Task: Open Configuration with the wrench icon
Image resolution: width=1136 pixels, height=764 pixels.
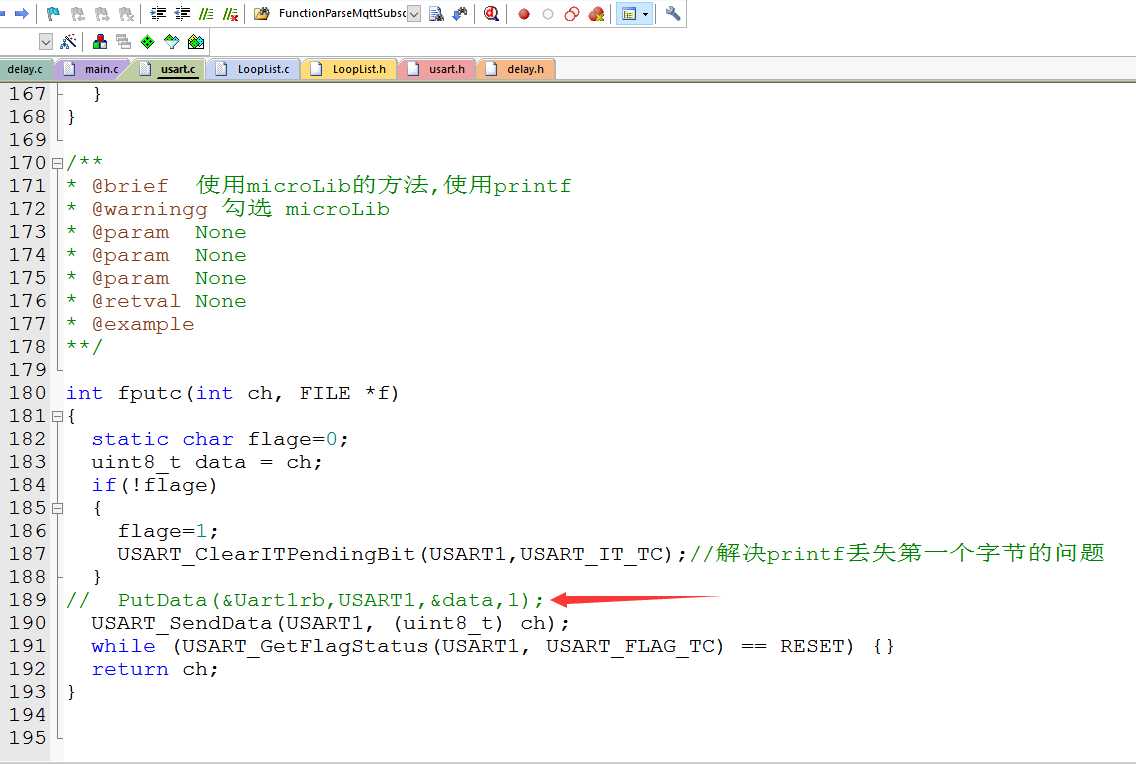Action: click(x=673, y=13)
